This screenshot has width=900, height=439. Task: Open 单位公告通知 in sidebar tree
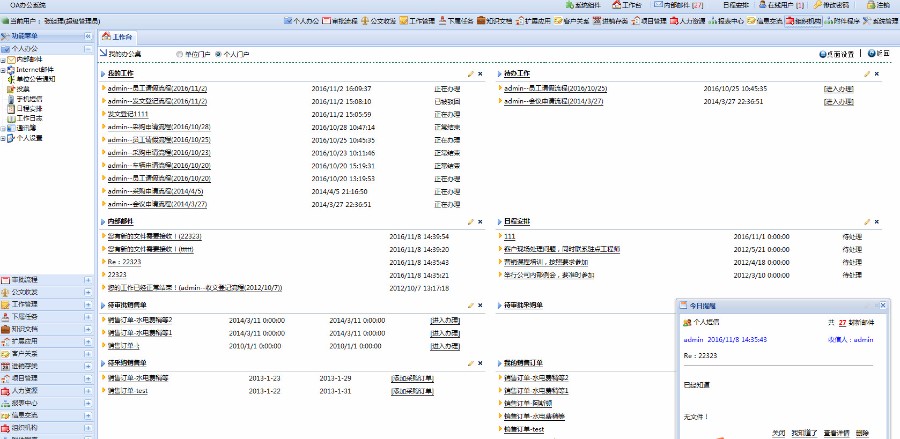tap(36, 79)
